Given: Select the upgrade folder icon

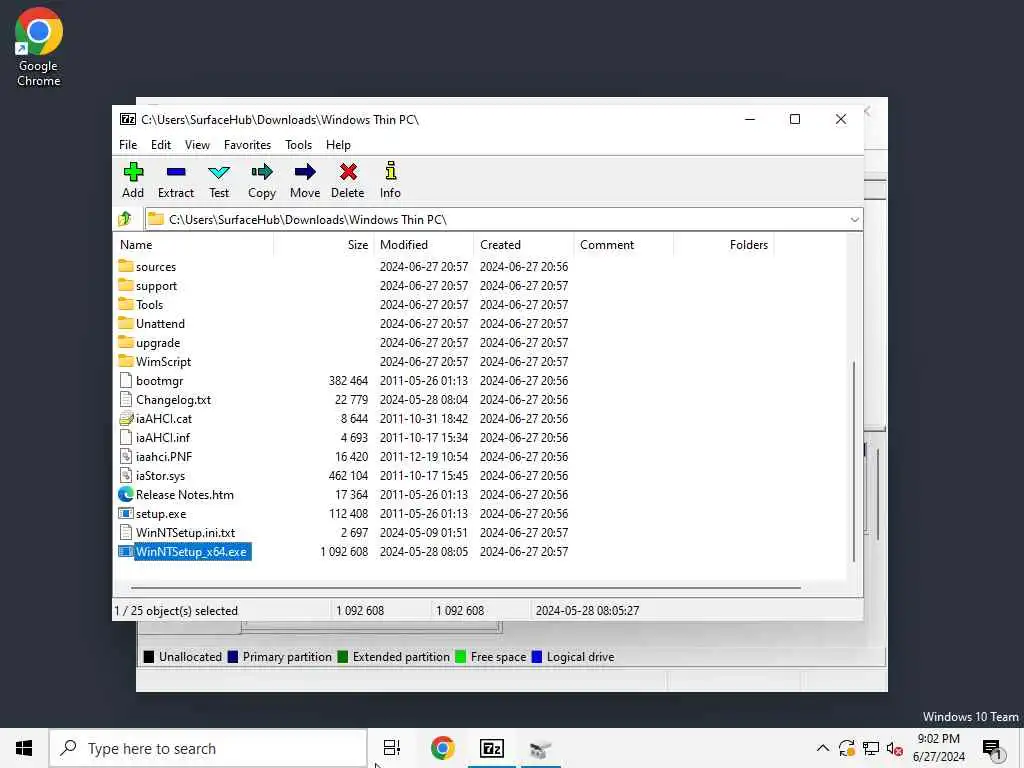Looking at the screenshot, I should [126, 342].
